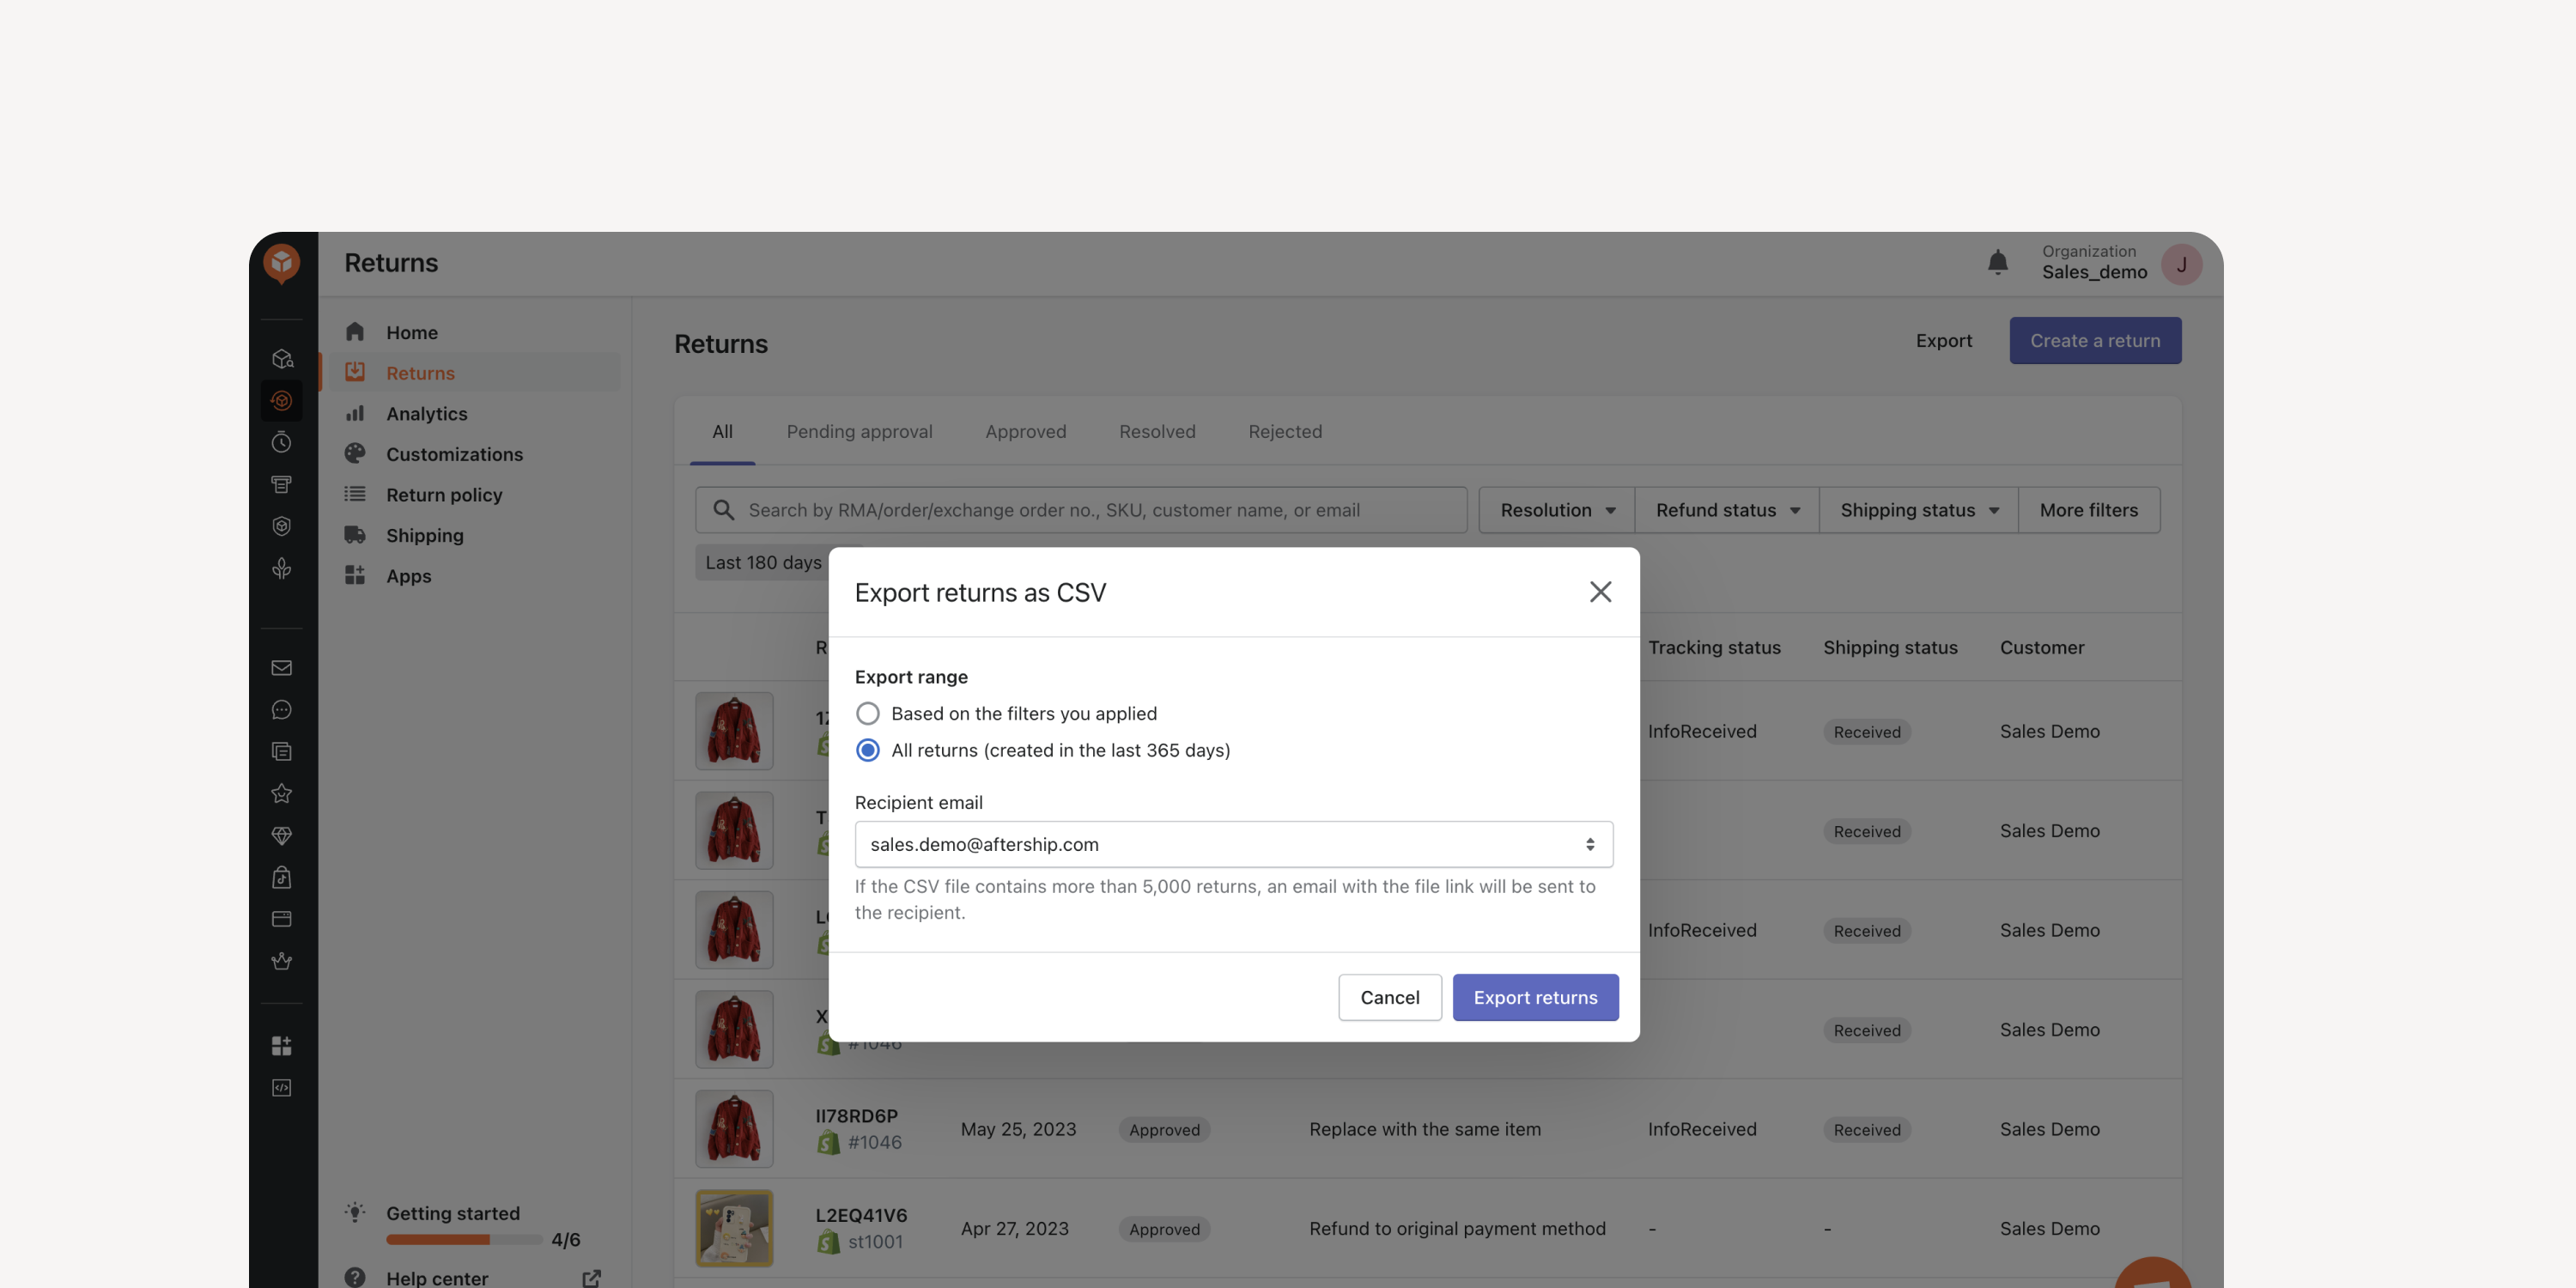Switch to the Approved tab
The width and height of the screenshot is (2576, 1288).
1025,431
